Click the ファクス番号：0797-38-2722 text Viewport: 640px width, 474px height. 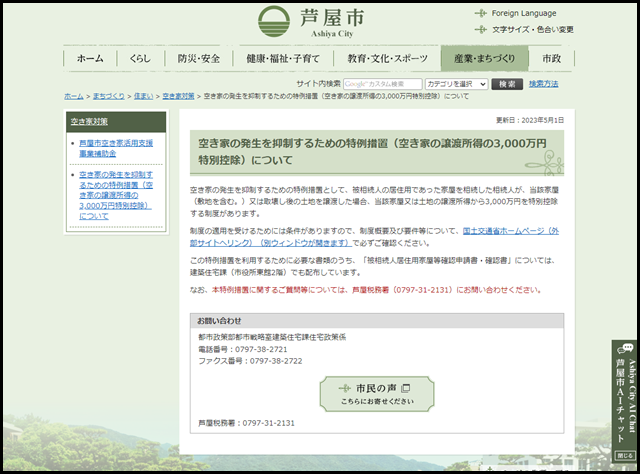click(250, 361)
